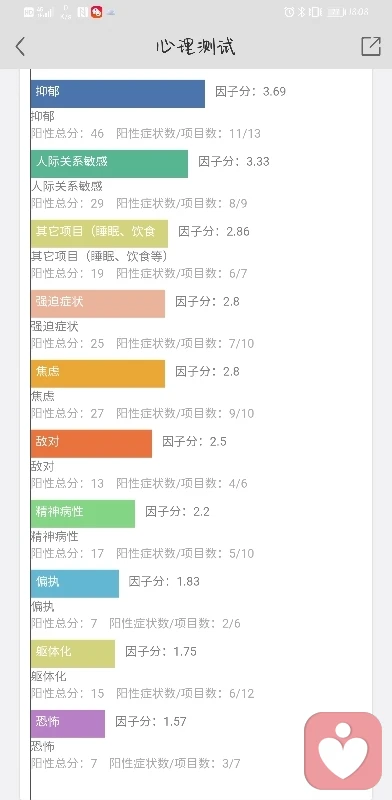This screenshot has width=392, height=800.
Task: Tap the back arrow icon
Action: tap(20, 46)
